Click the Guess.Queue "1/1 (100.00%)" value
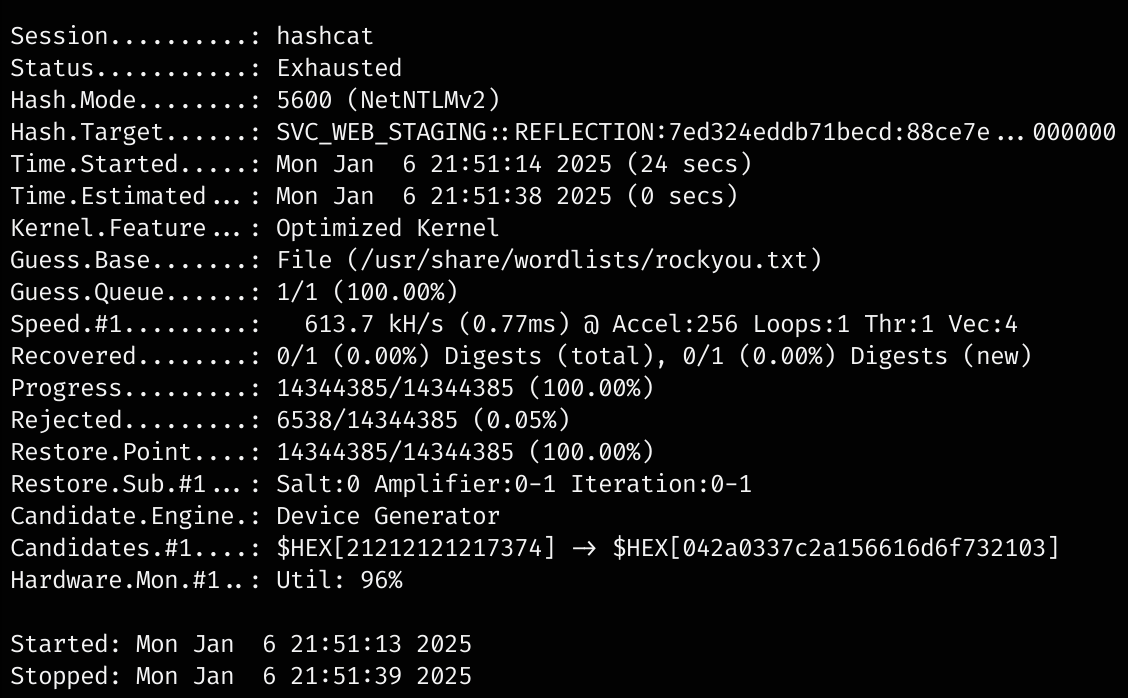 [x=367, y=292]
